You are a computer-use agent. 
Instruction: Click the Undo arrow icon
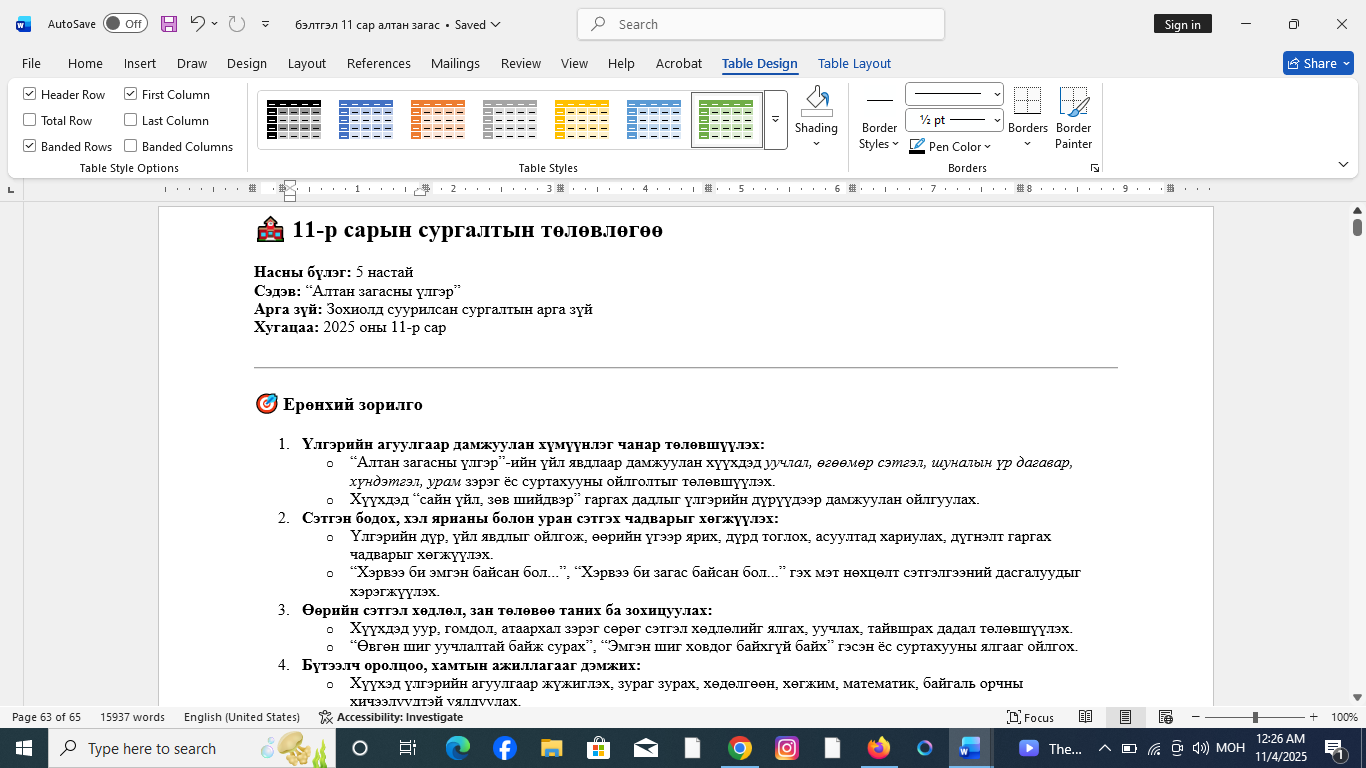click(198, 24)
